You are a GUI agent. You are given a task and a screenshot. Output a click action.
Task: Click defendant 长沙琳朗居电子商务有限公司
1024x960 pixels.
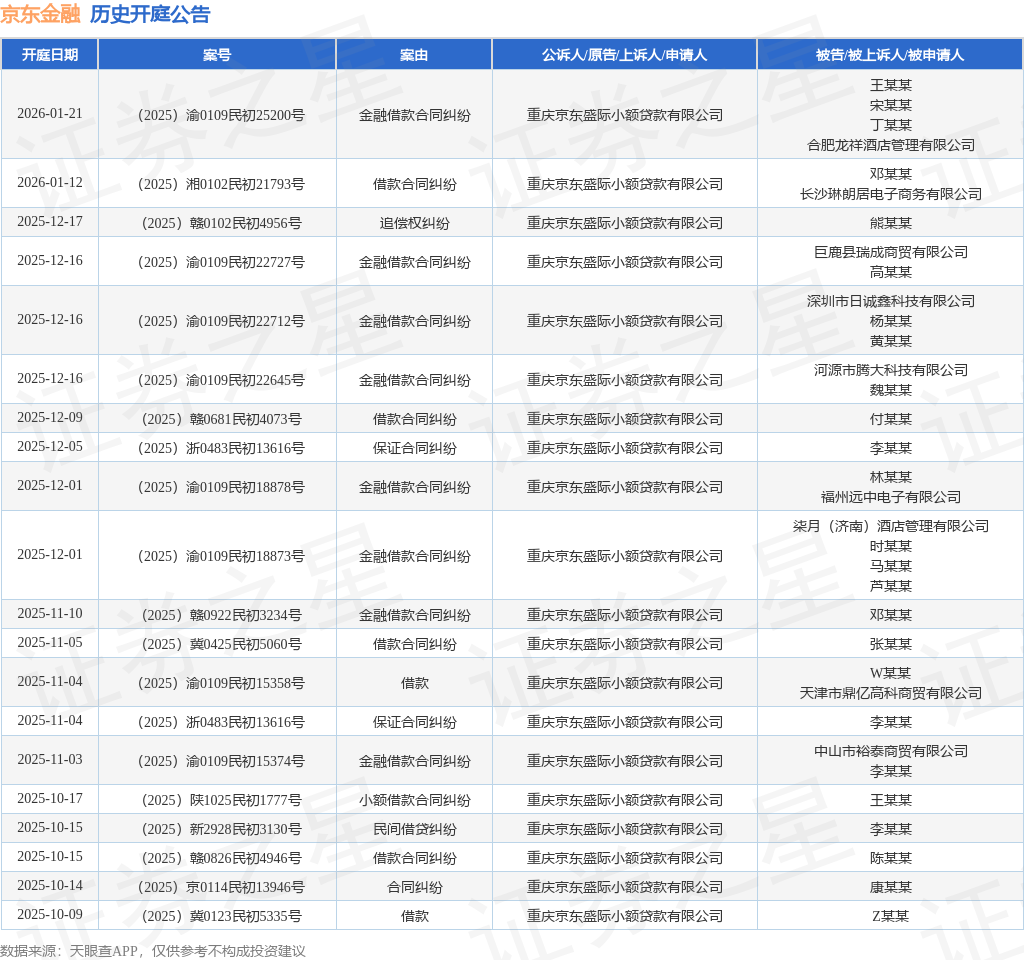(890, 194)
